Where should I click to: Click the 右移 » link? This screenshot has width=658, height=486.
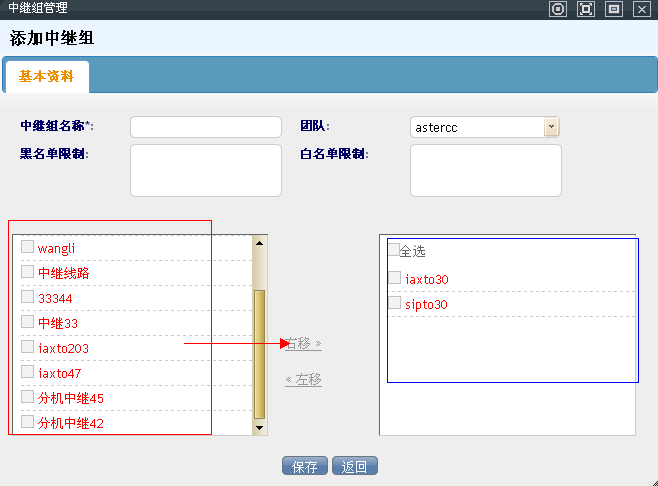point(305,343)
